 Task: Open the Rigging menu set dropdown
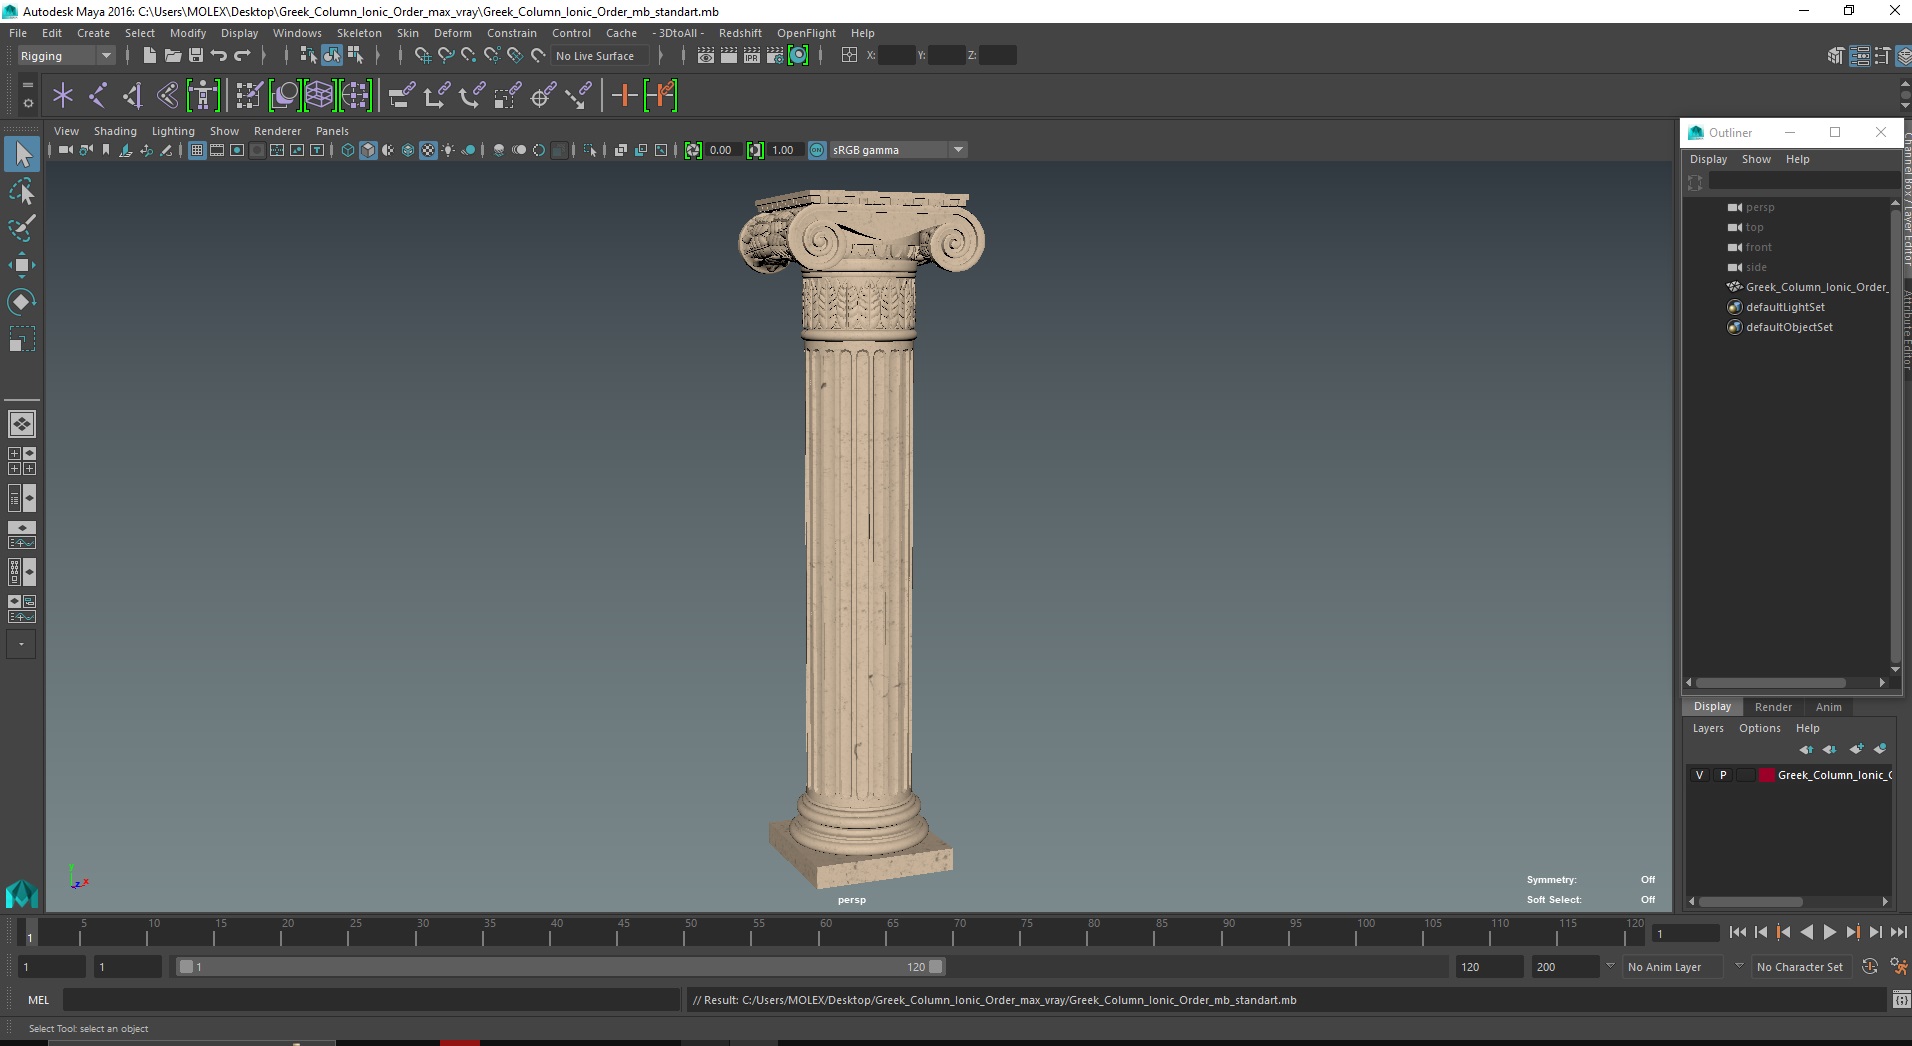point(66,56)
